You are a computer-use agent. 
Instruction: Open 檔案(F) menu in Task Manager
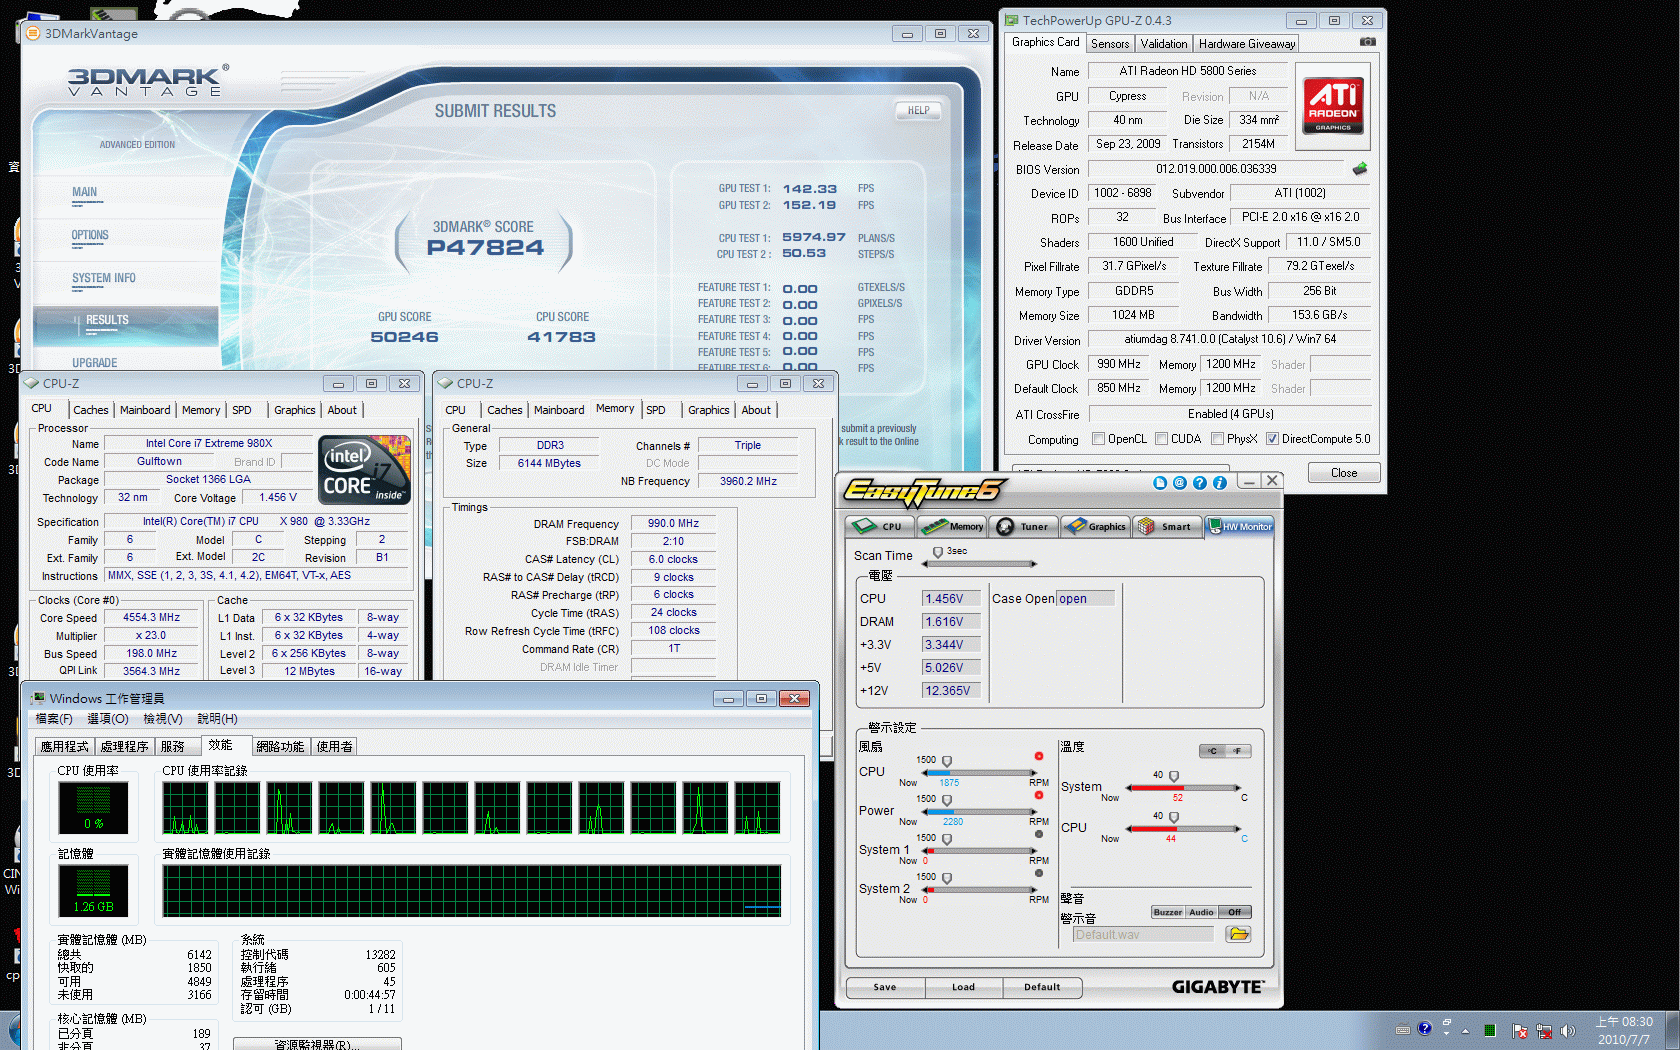point(54,718)
